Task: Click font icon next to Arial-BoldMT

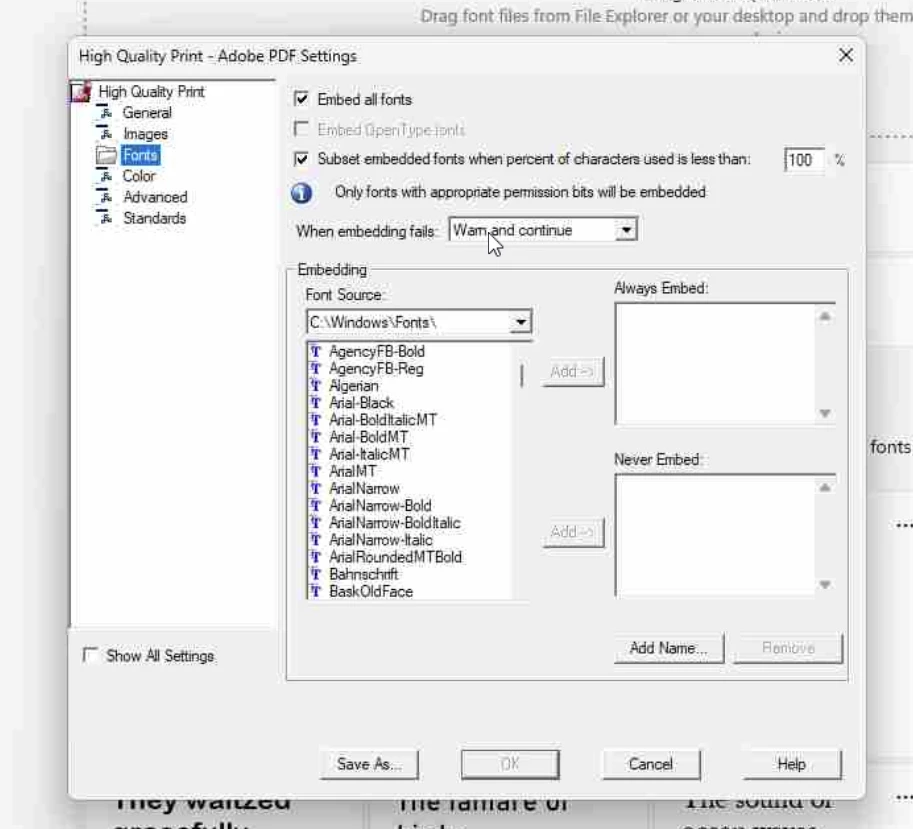Action: (x=316, y=437)
